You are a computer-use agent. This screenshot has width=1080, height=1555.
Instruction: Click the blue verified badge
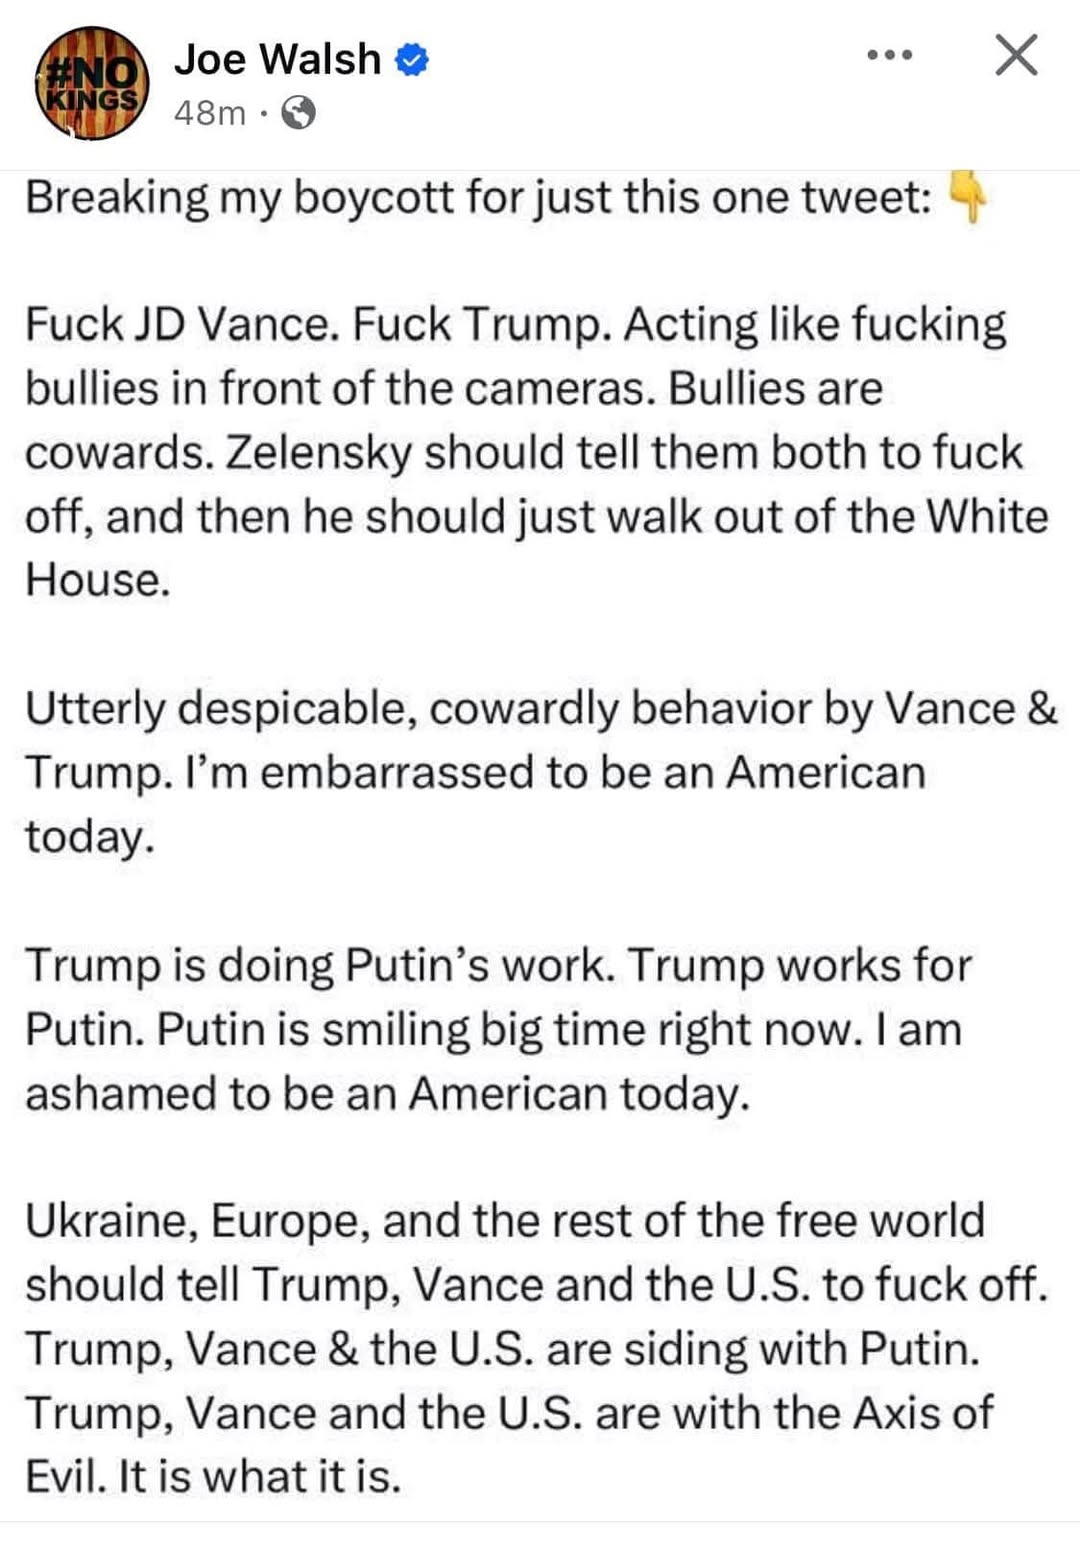point(412,60)
